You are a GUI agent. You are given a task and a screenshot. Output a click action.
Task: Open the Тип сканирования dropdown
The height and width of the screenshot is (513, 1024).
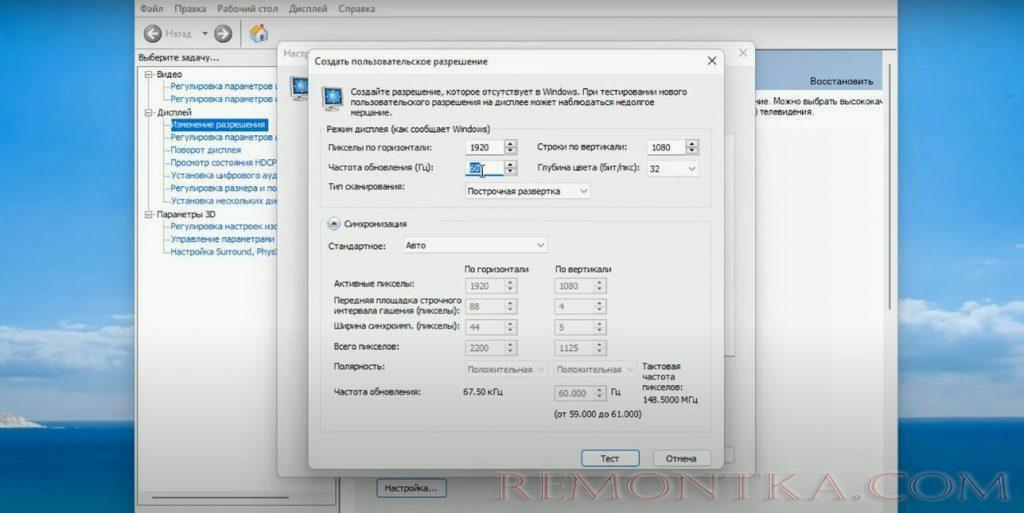pyautogui.click(x=528, y=191)
